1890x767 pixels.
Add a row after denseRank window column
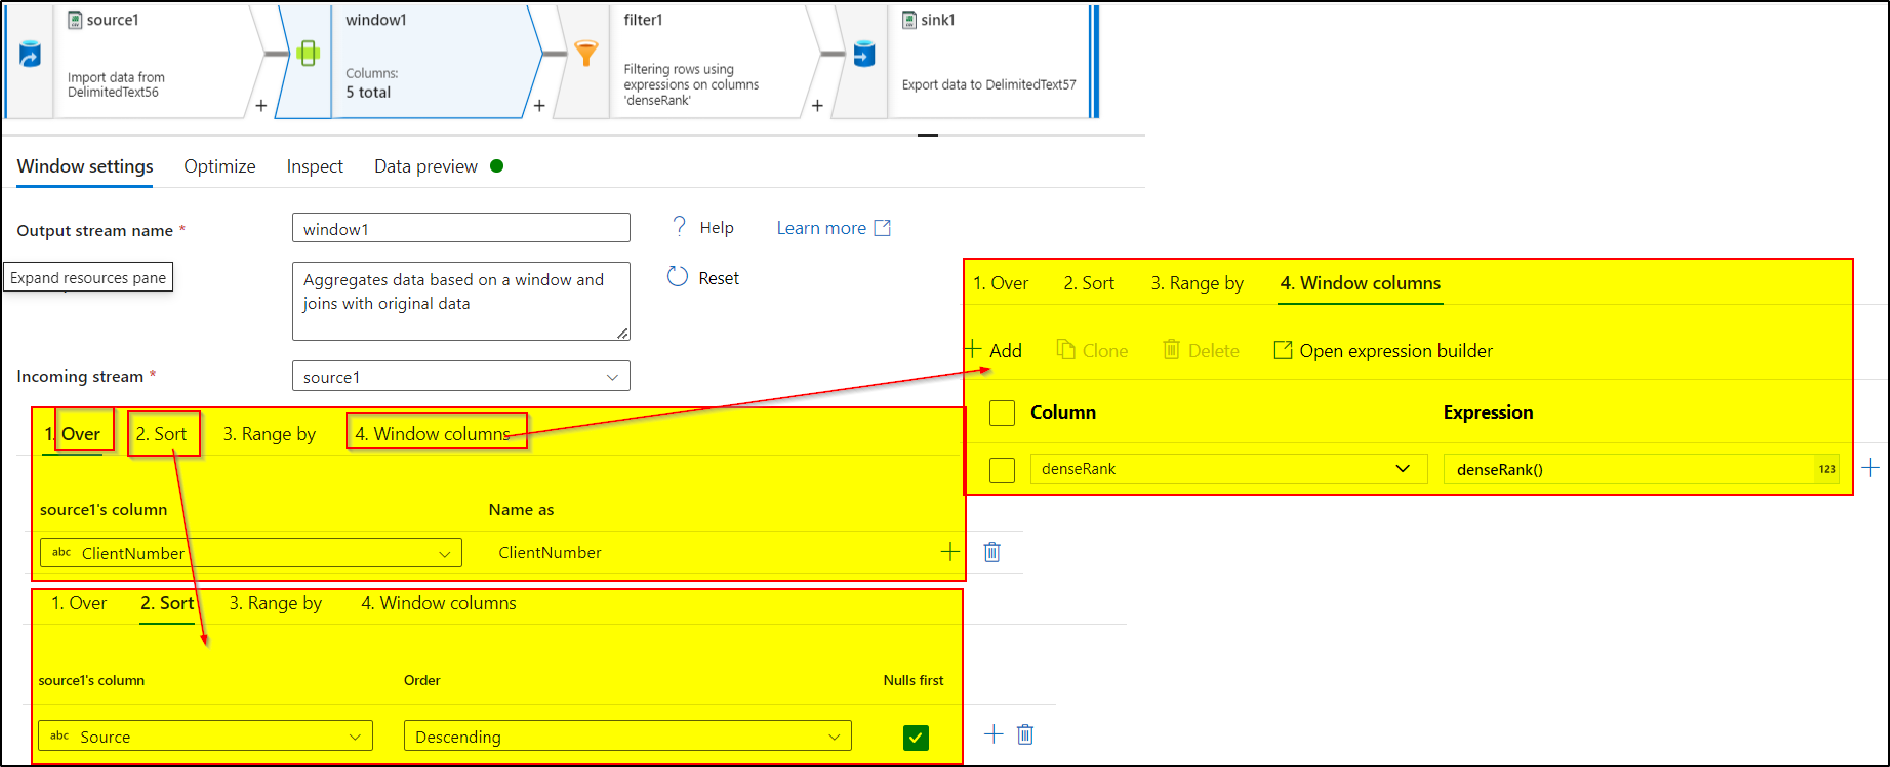tap(1870, 467)
